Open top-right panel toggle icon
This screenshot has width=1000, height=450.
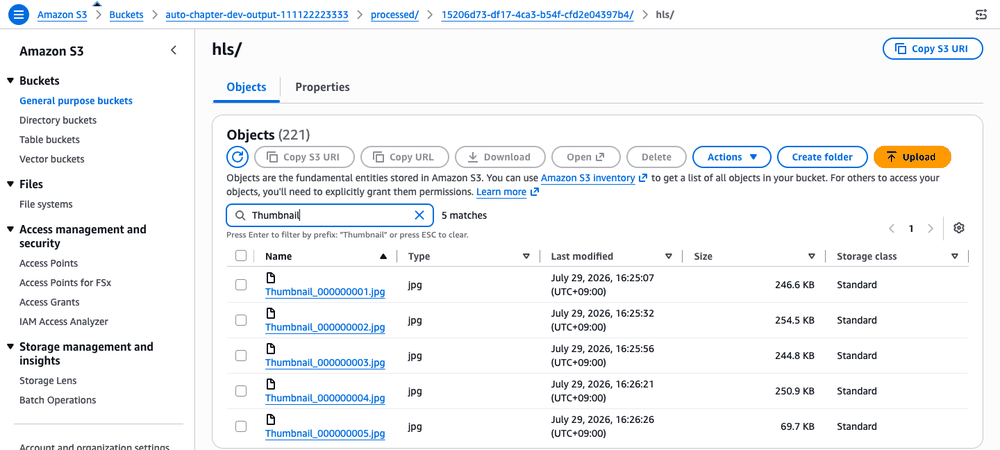982,15
